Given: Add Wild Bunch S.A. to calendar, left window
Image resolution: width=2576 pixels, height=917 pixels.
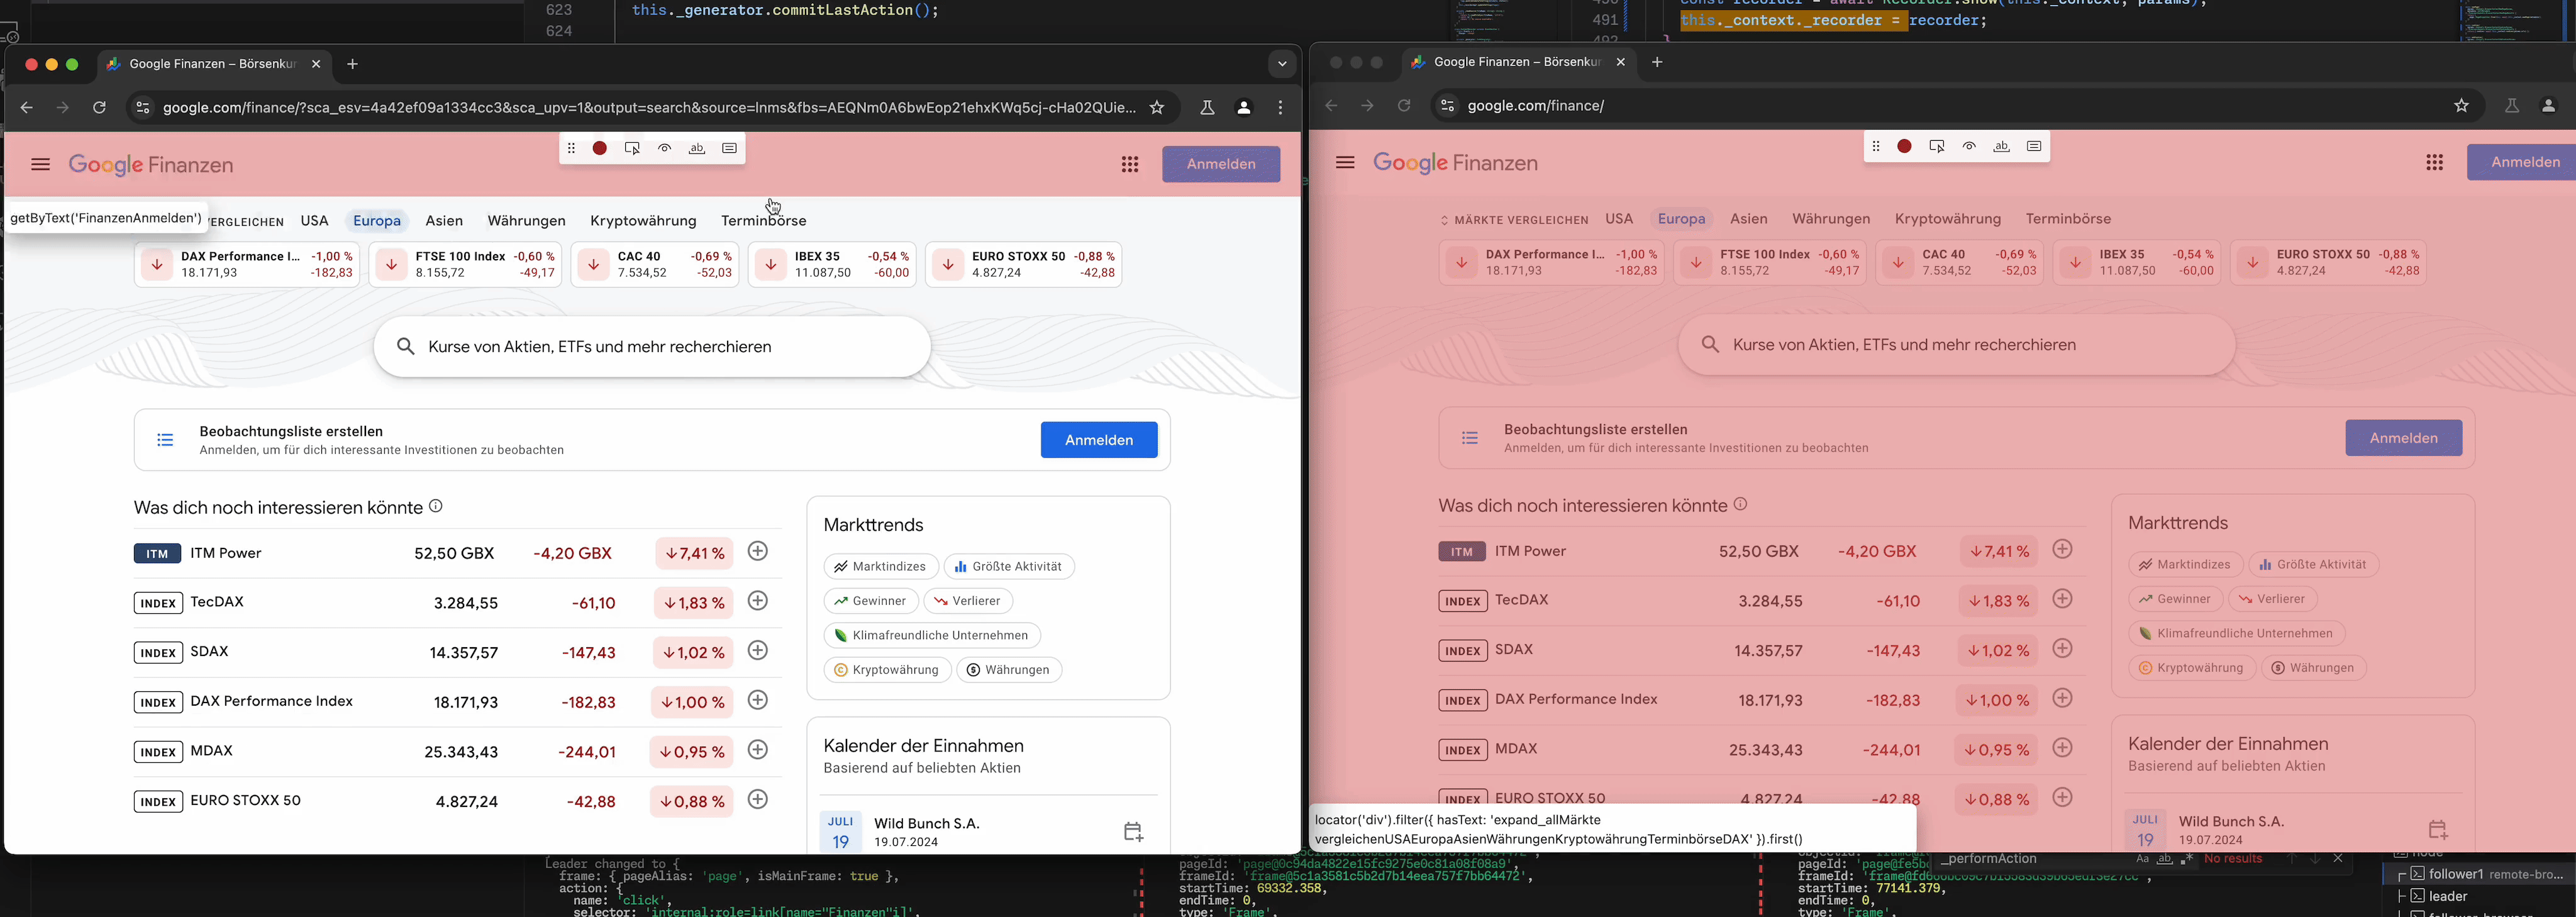Looking at the screenshot, I should click(1133, 832).
